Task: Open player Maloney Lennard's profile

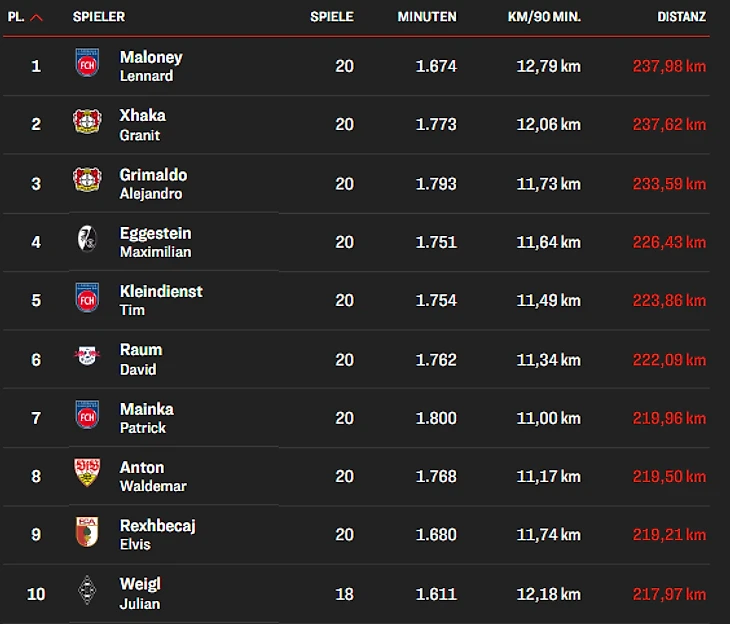Action: click(x=150, y=66)
